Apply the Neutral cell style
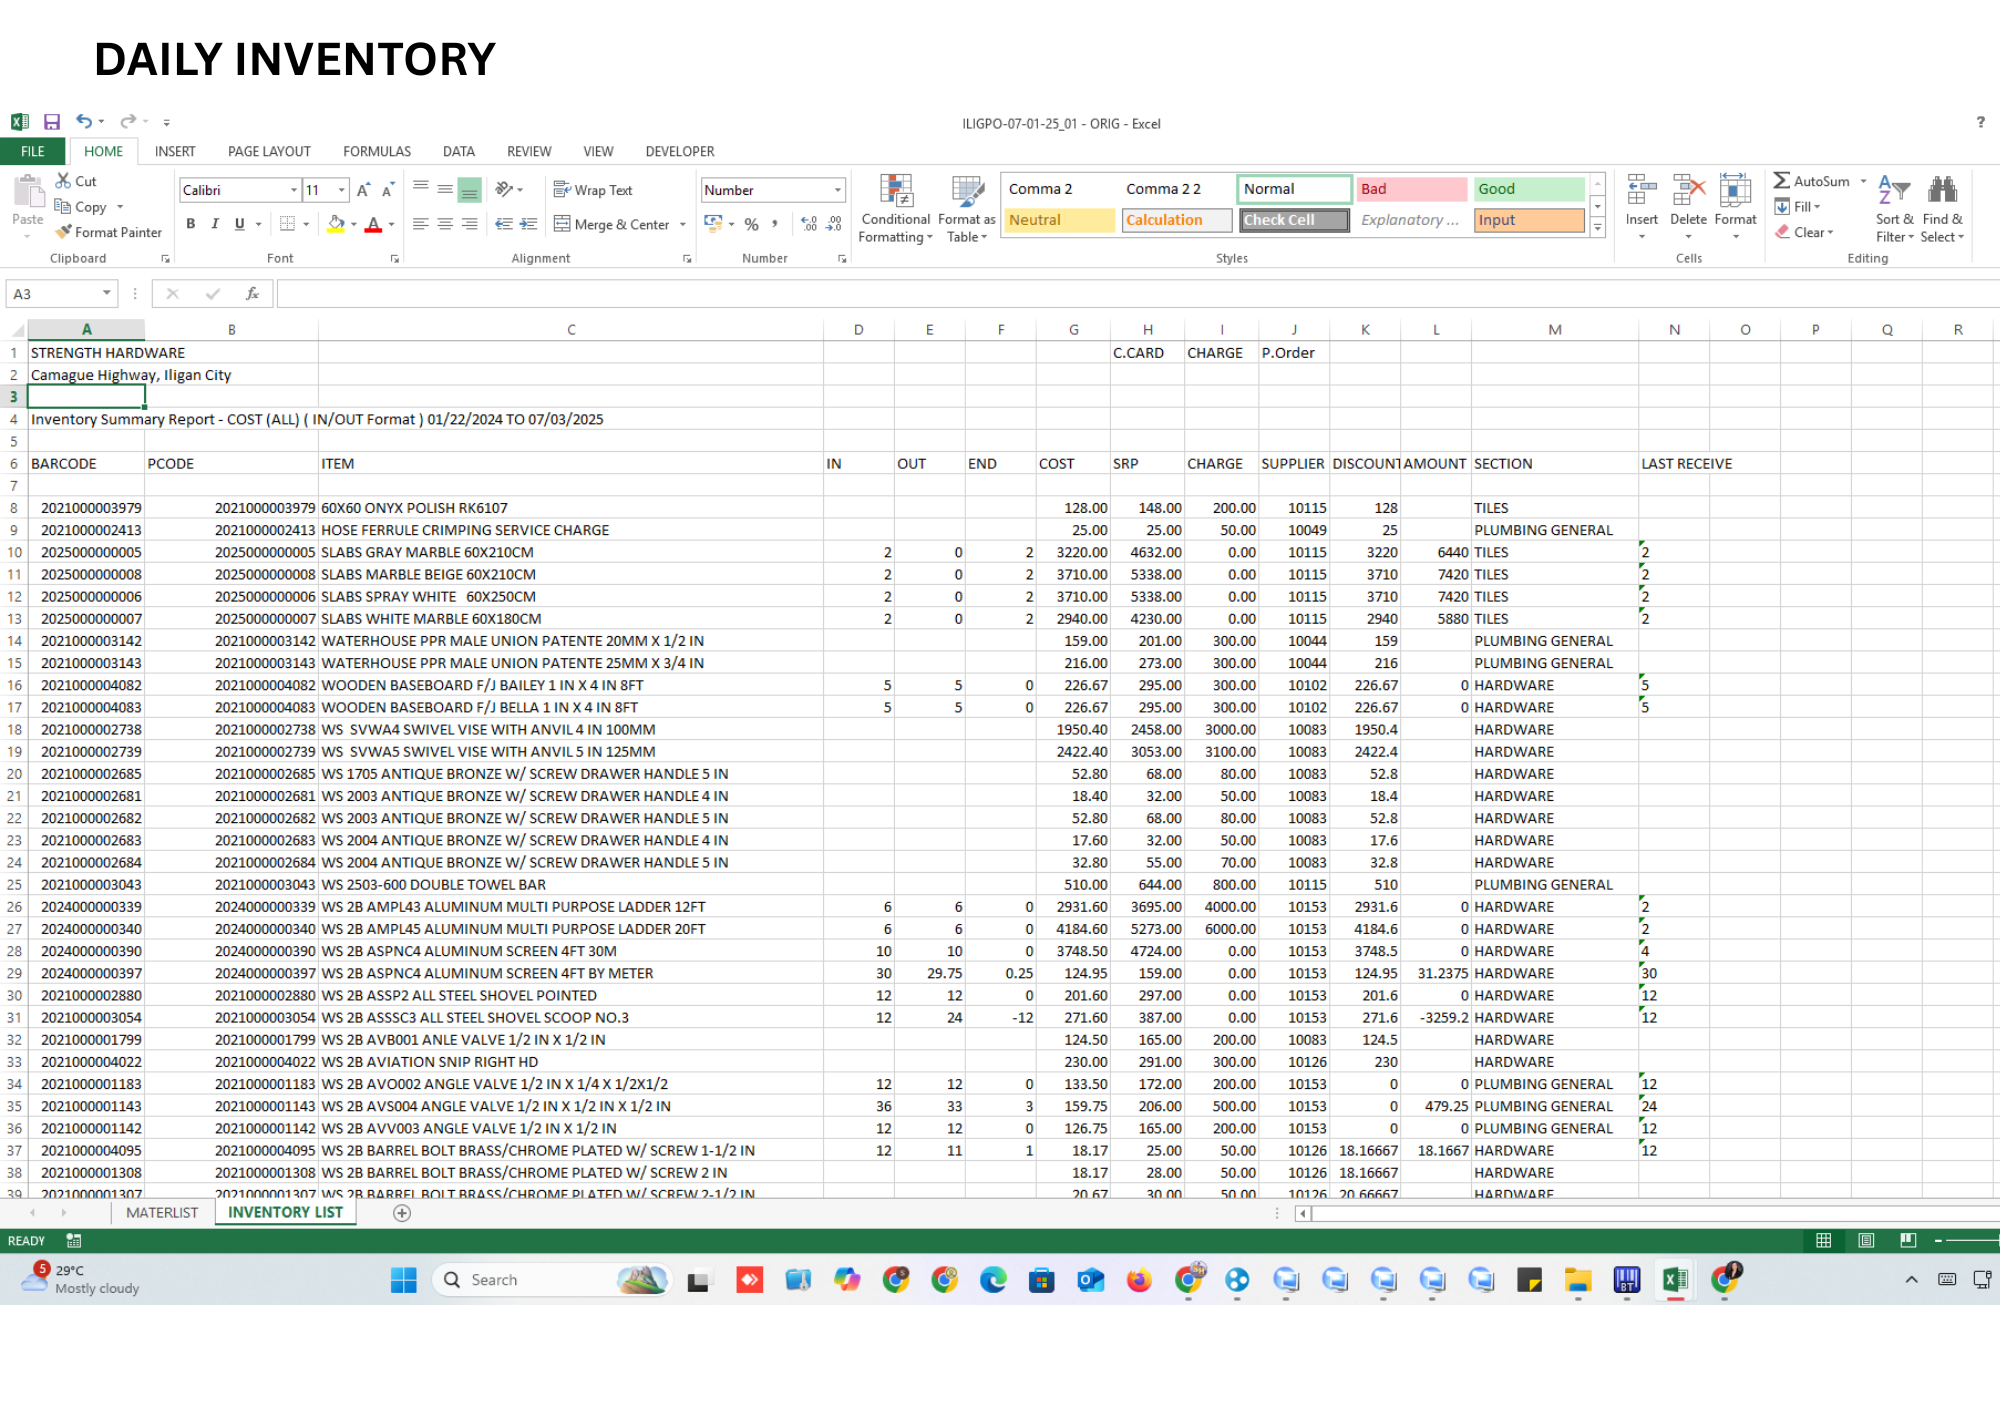Image resolution: width=2000 pixels, height=1414 pixels. [x=1059, y=220]
